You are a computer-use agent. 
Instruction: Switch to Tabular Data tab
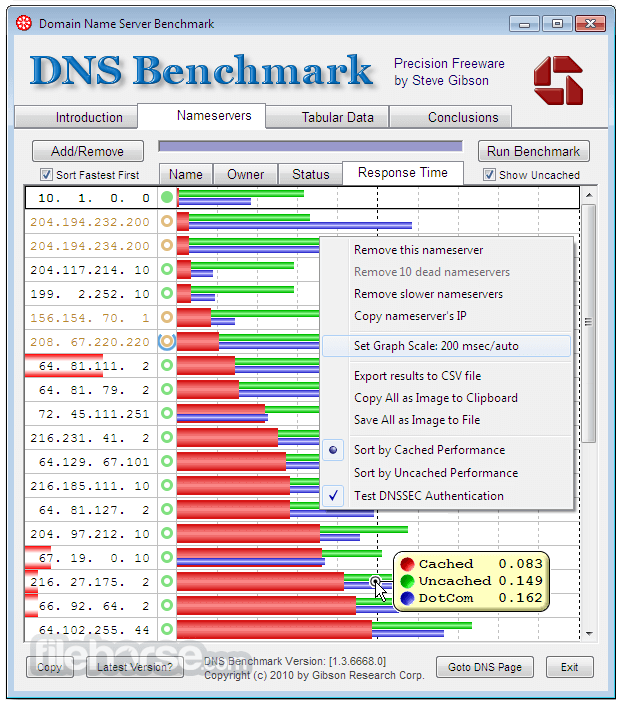point(327,118)
